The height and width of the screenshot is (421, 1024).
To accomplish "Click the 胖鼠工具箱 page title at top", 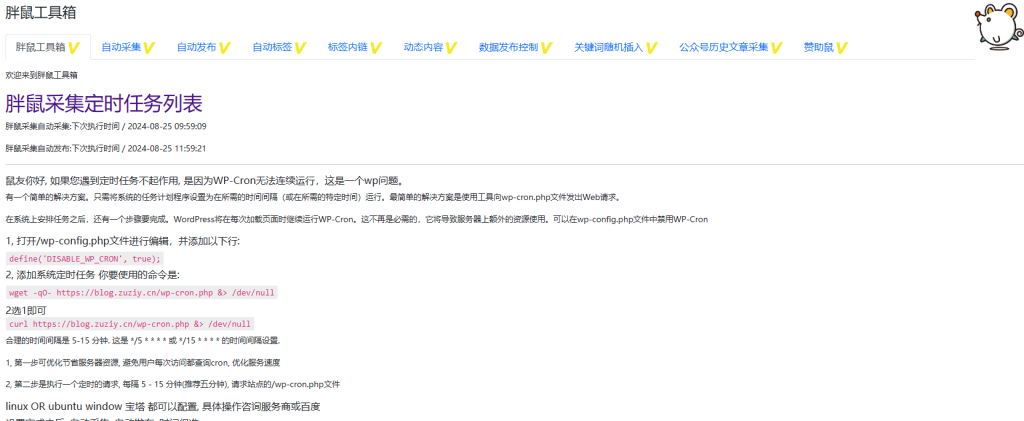I will (x=40, y=13).
